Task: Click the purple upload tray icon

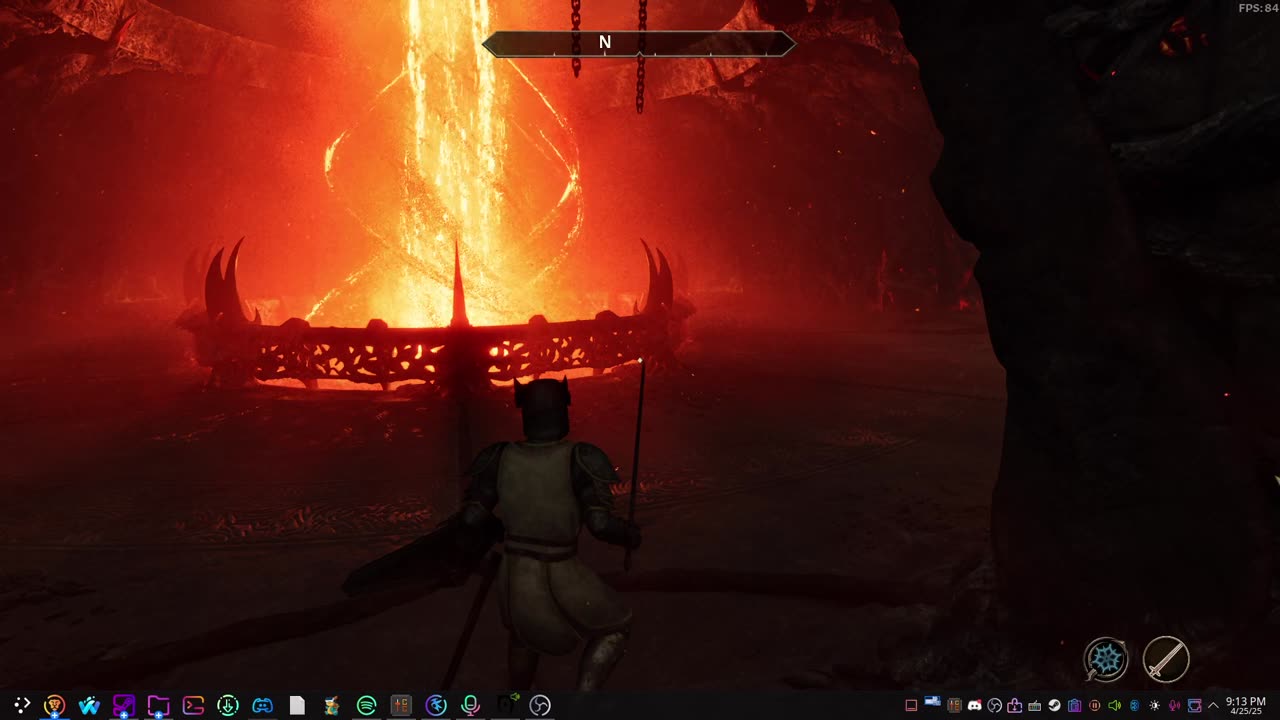Action: tap(1015, 705)
